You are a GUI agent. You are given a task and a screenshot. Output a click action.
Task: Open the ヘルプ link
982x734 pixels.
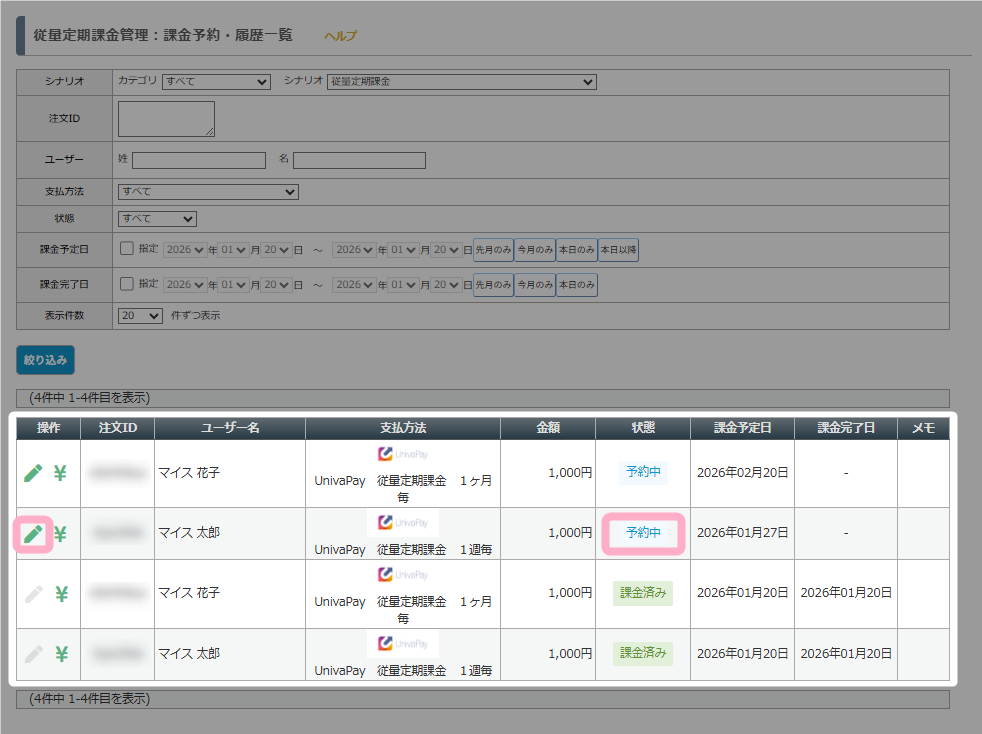click(340, 36)
